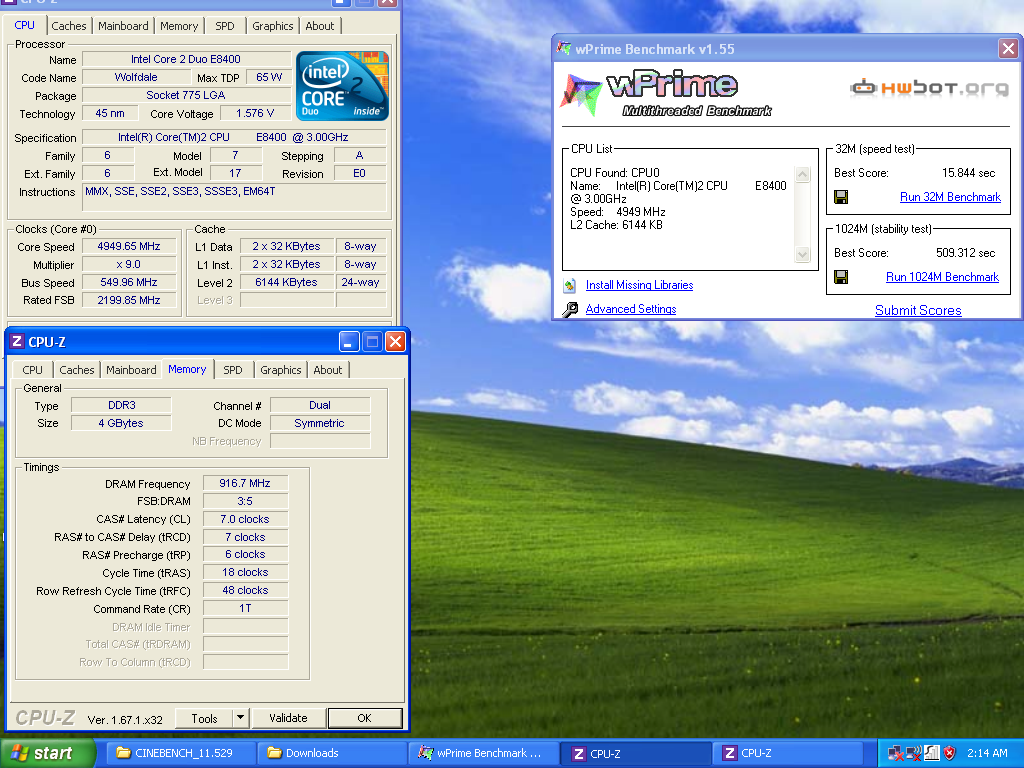
Task: Open the Windows Start button
Action: click(x=47, y=754)
